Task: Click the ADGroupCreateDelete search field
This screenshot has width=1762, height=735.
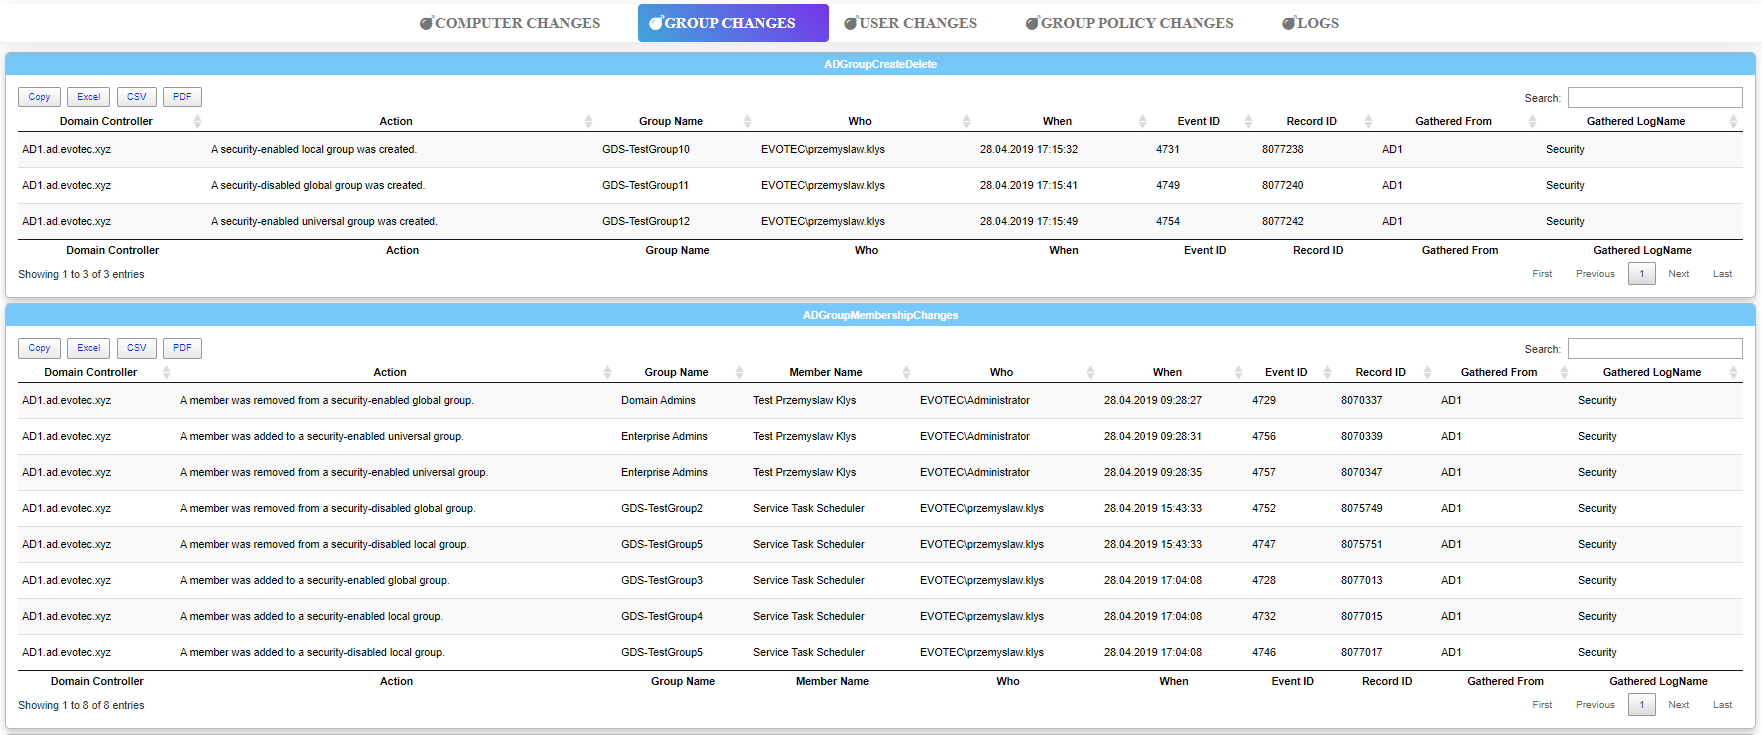Action: [1654, 98]
